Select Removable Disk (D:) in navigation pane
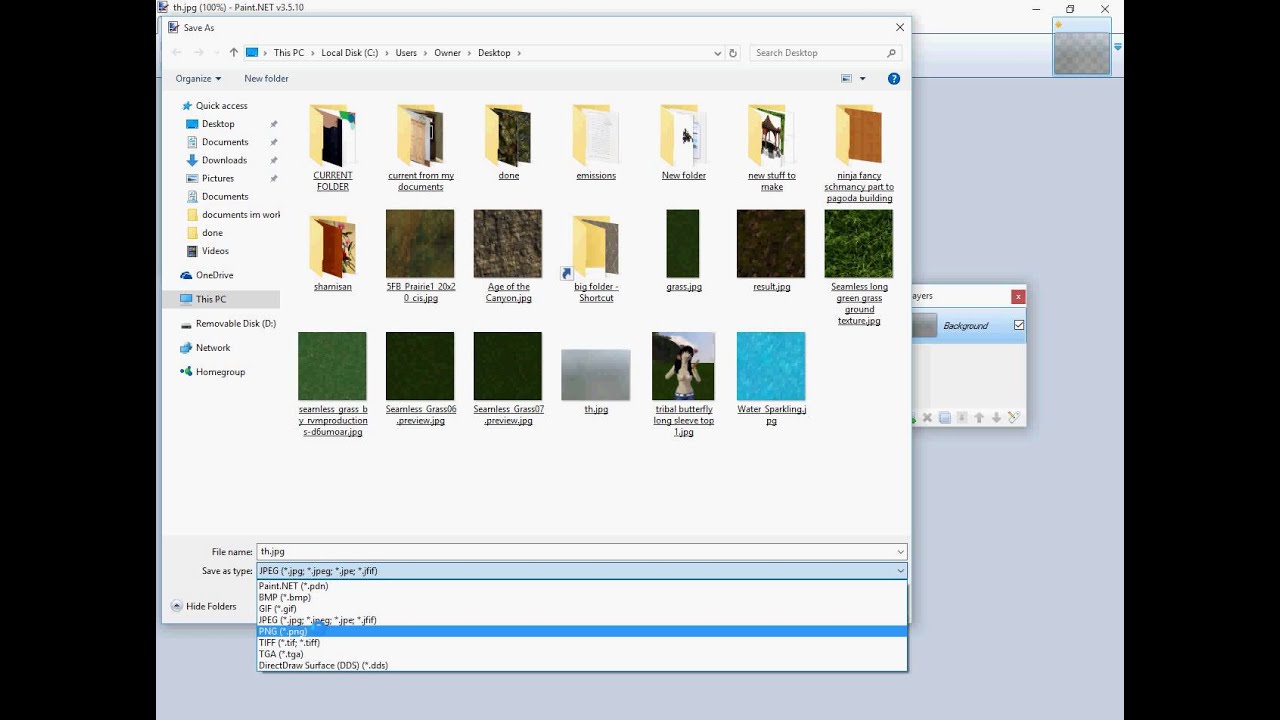 point(236,324)
